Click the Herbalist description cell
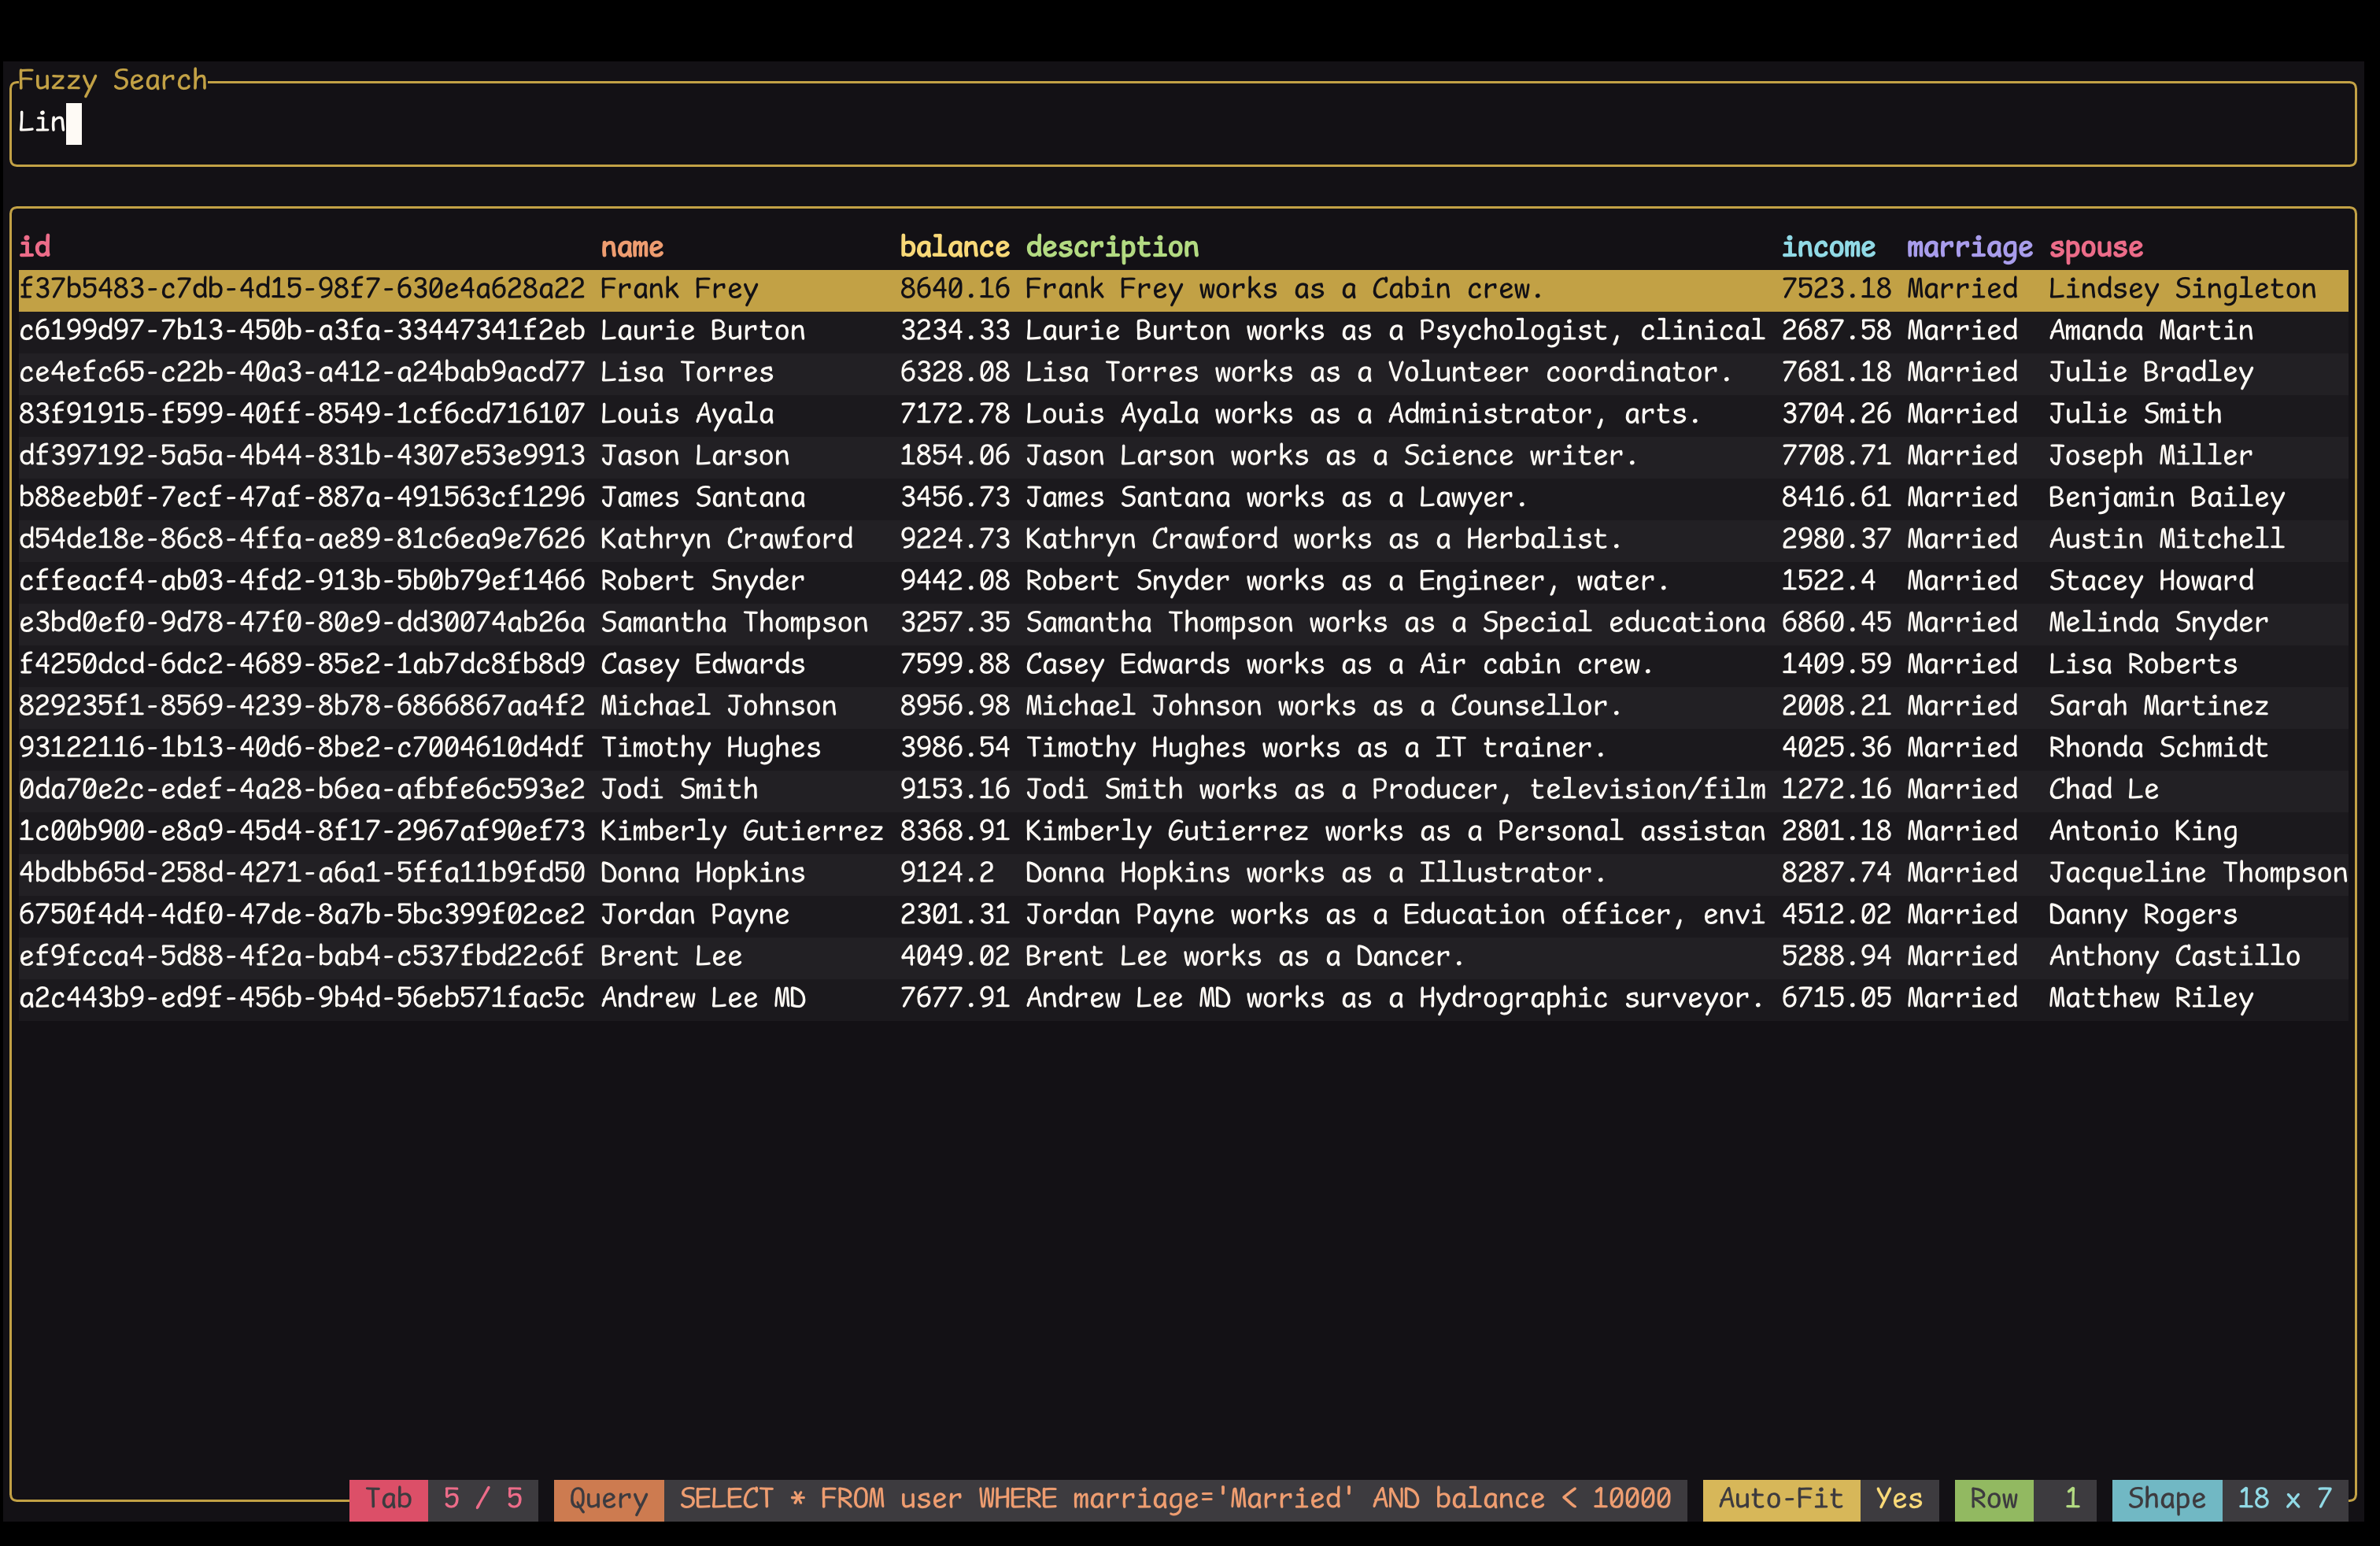Screen dimensions: 2380x1546 tap(1324, 539)
